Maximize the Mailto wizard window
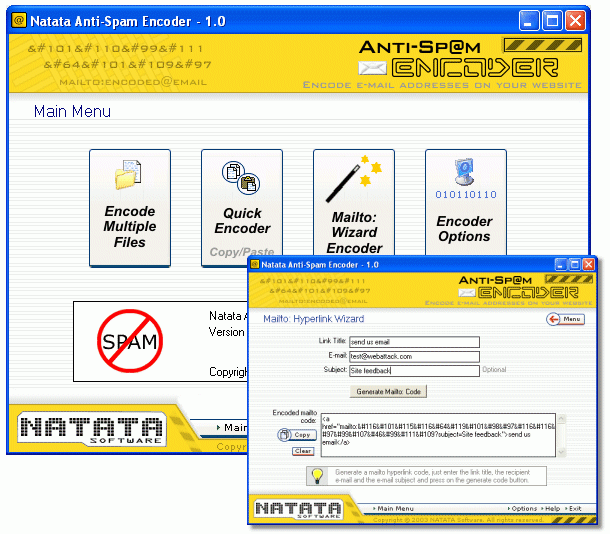 coord(575,264)
